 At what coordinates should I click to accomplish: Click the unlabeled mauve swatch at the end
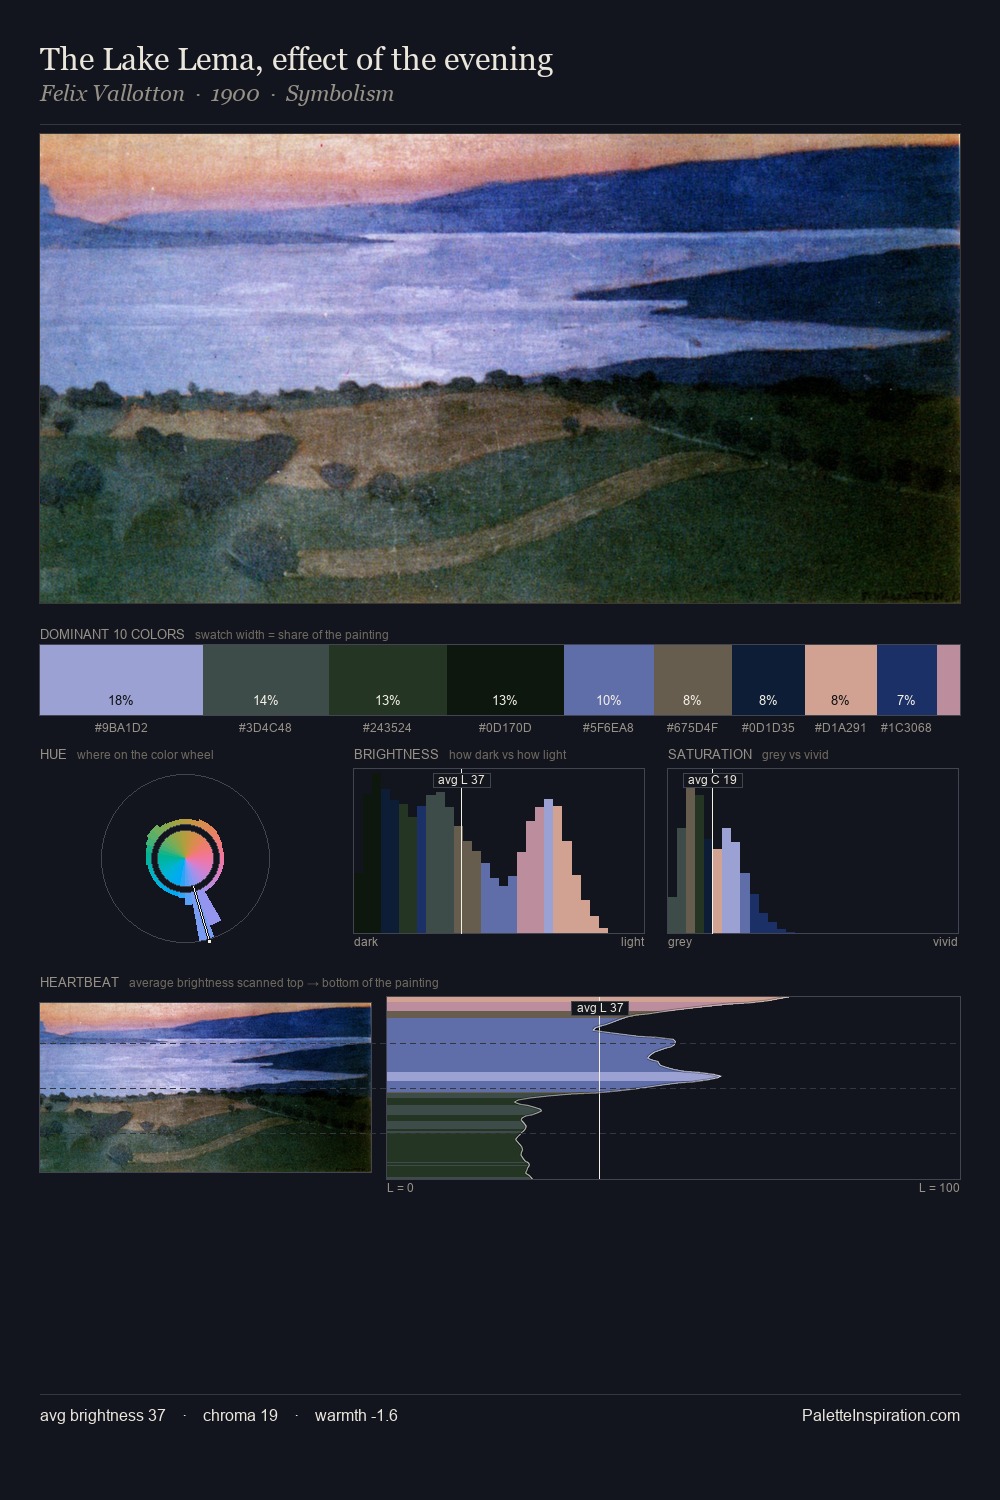click(x=948, y=680)
